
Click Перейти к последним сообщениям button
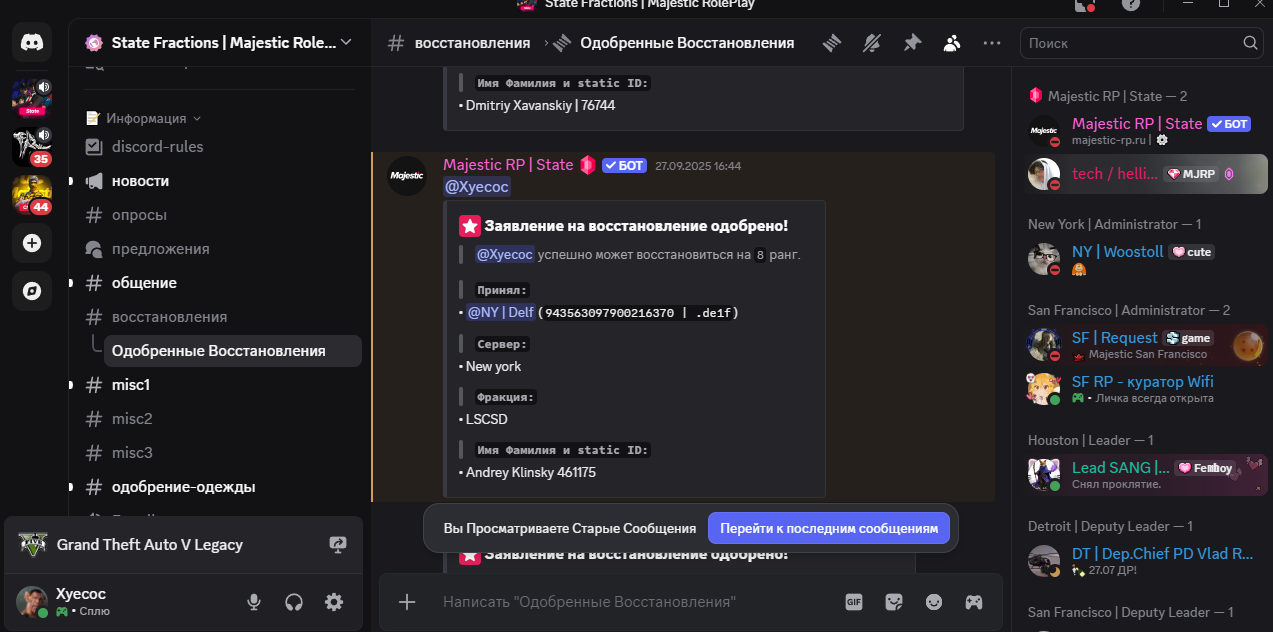(829, 528)
